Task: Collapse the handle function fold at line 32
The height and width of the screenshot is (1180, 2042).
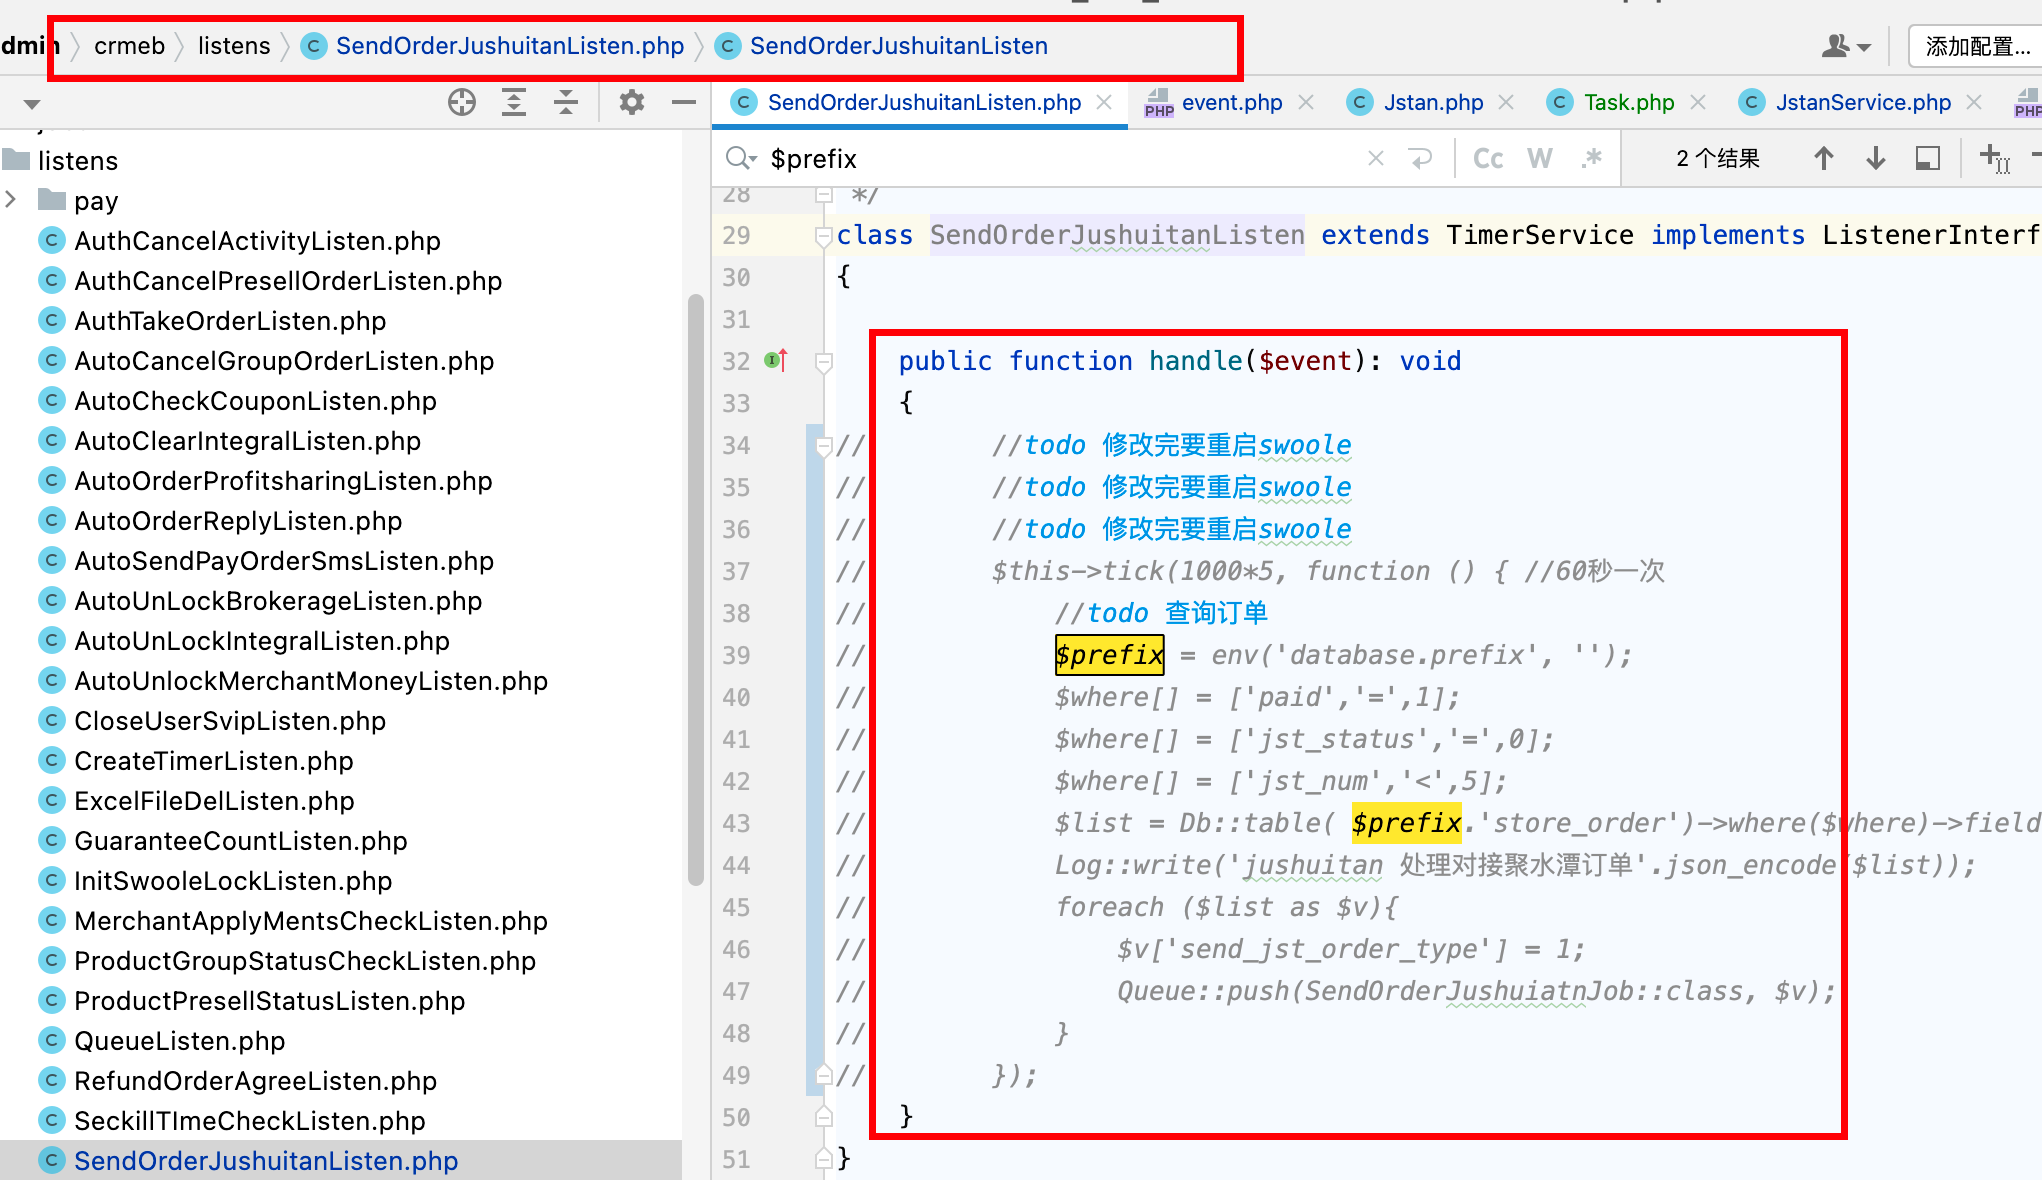Action: [824, 362]
